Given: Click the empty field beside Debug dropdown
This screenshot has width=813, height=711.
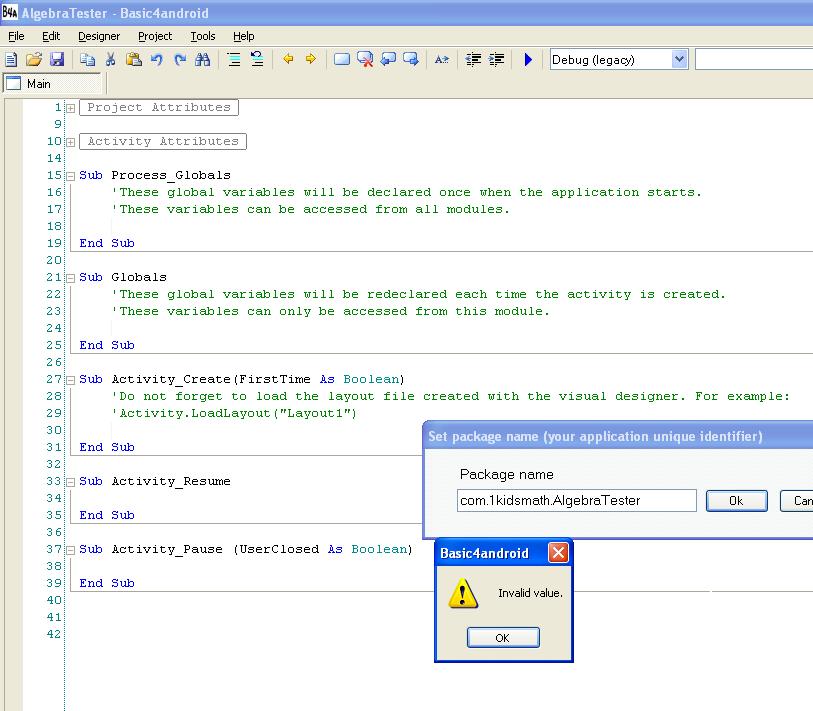Looking at the screenshot, I should click(x=754, y=60).
